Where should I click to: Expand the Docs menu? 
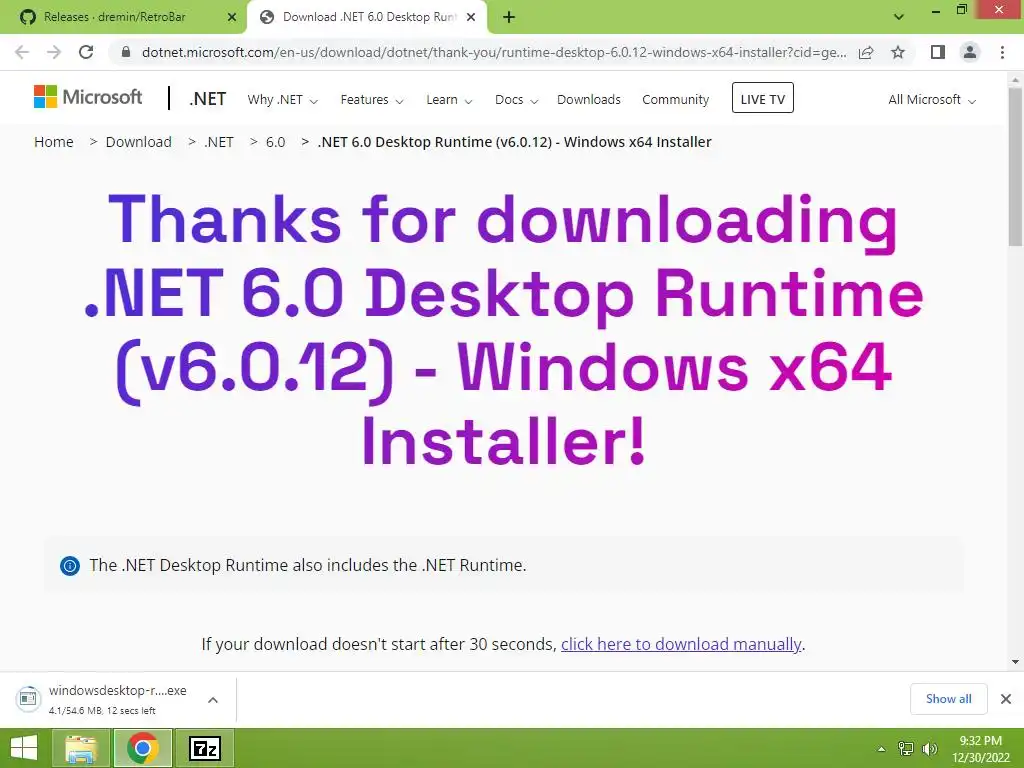516,100
